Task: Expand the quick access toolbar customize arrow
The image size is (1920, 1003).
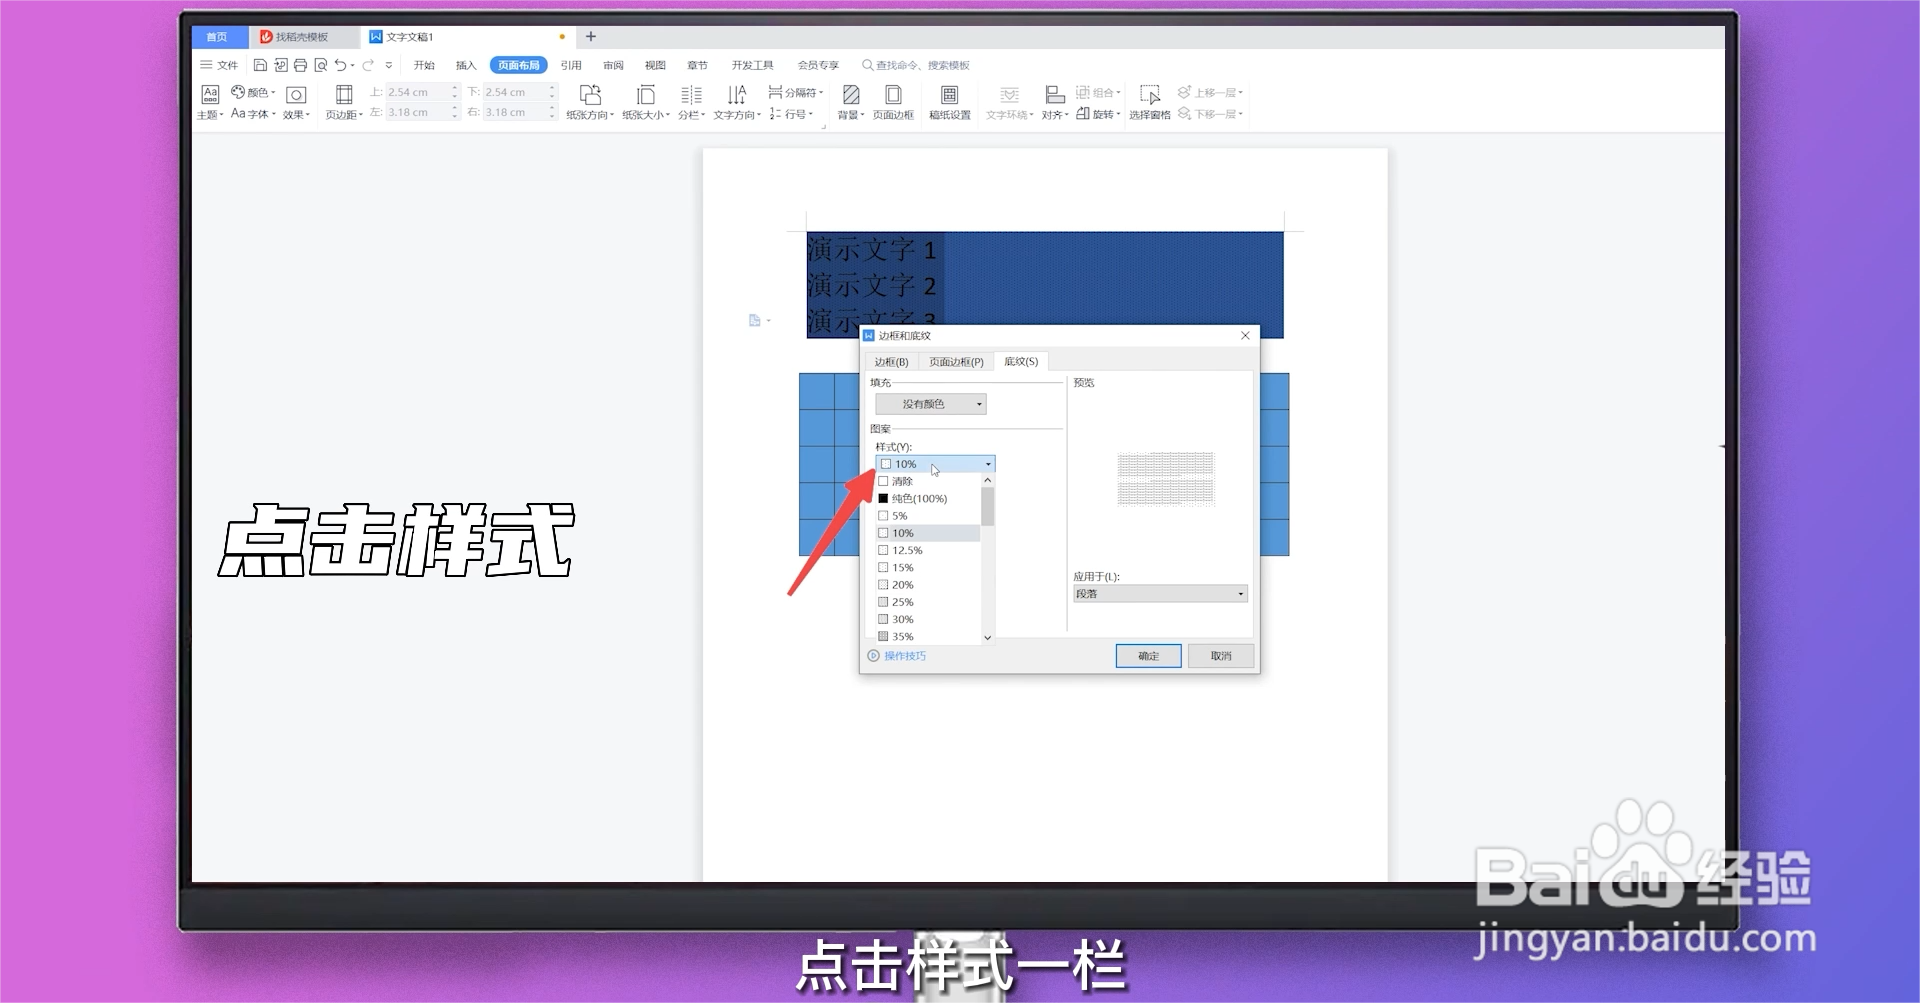Action: click(389, 65)
